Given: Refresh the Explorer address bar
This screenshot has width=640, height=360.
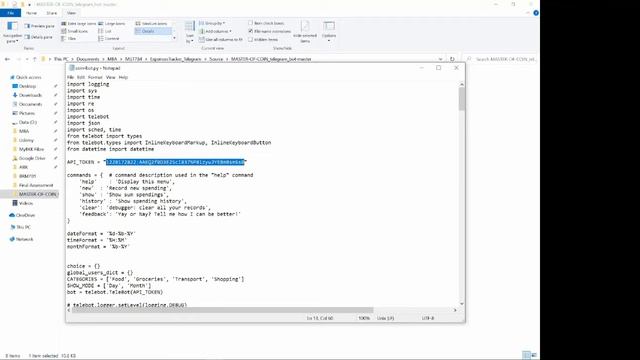Looking at the screenshot, I should pos(452,59).
